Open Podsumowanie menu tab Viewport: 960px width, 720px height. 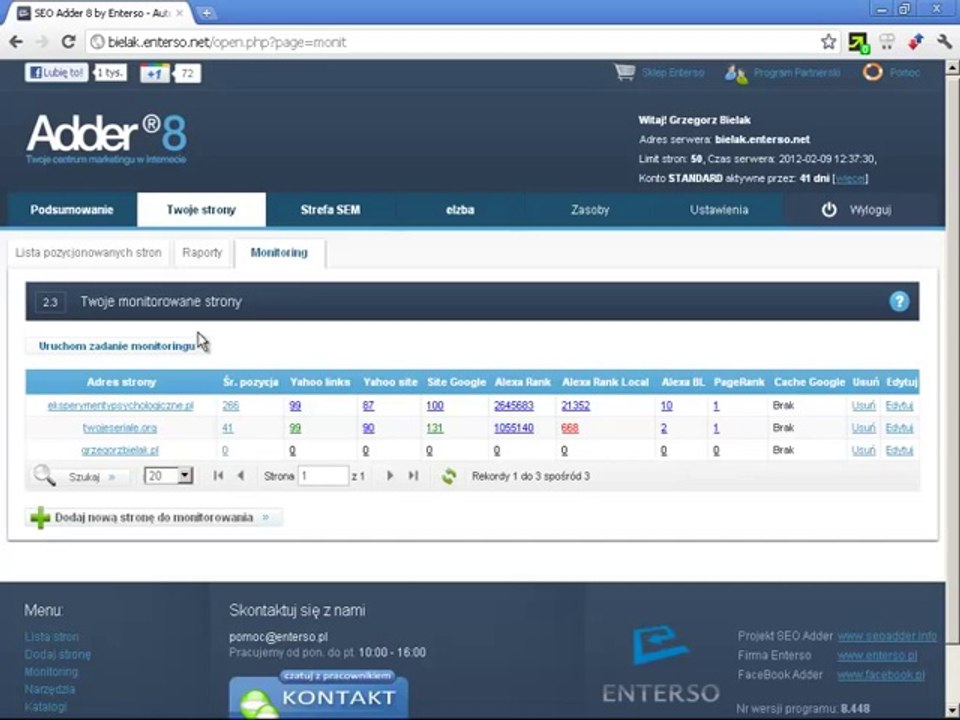click(72, 210)
